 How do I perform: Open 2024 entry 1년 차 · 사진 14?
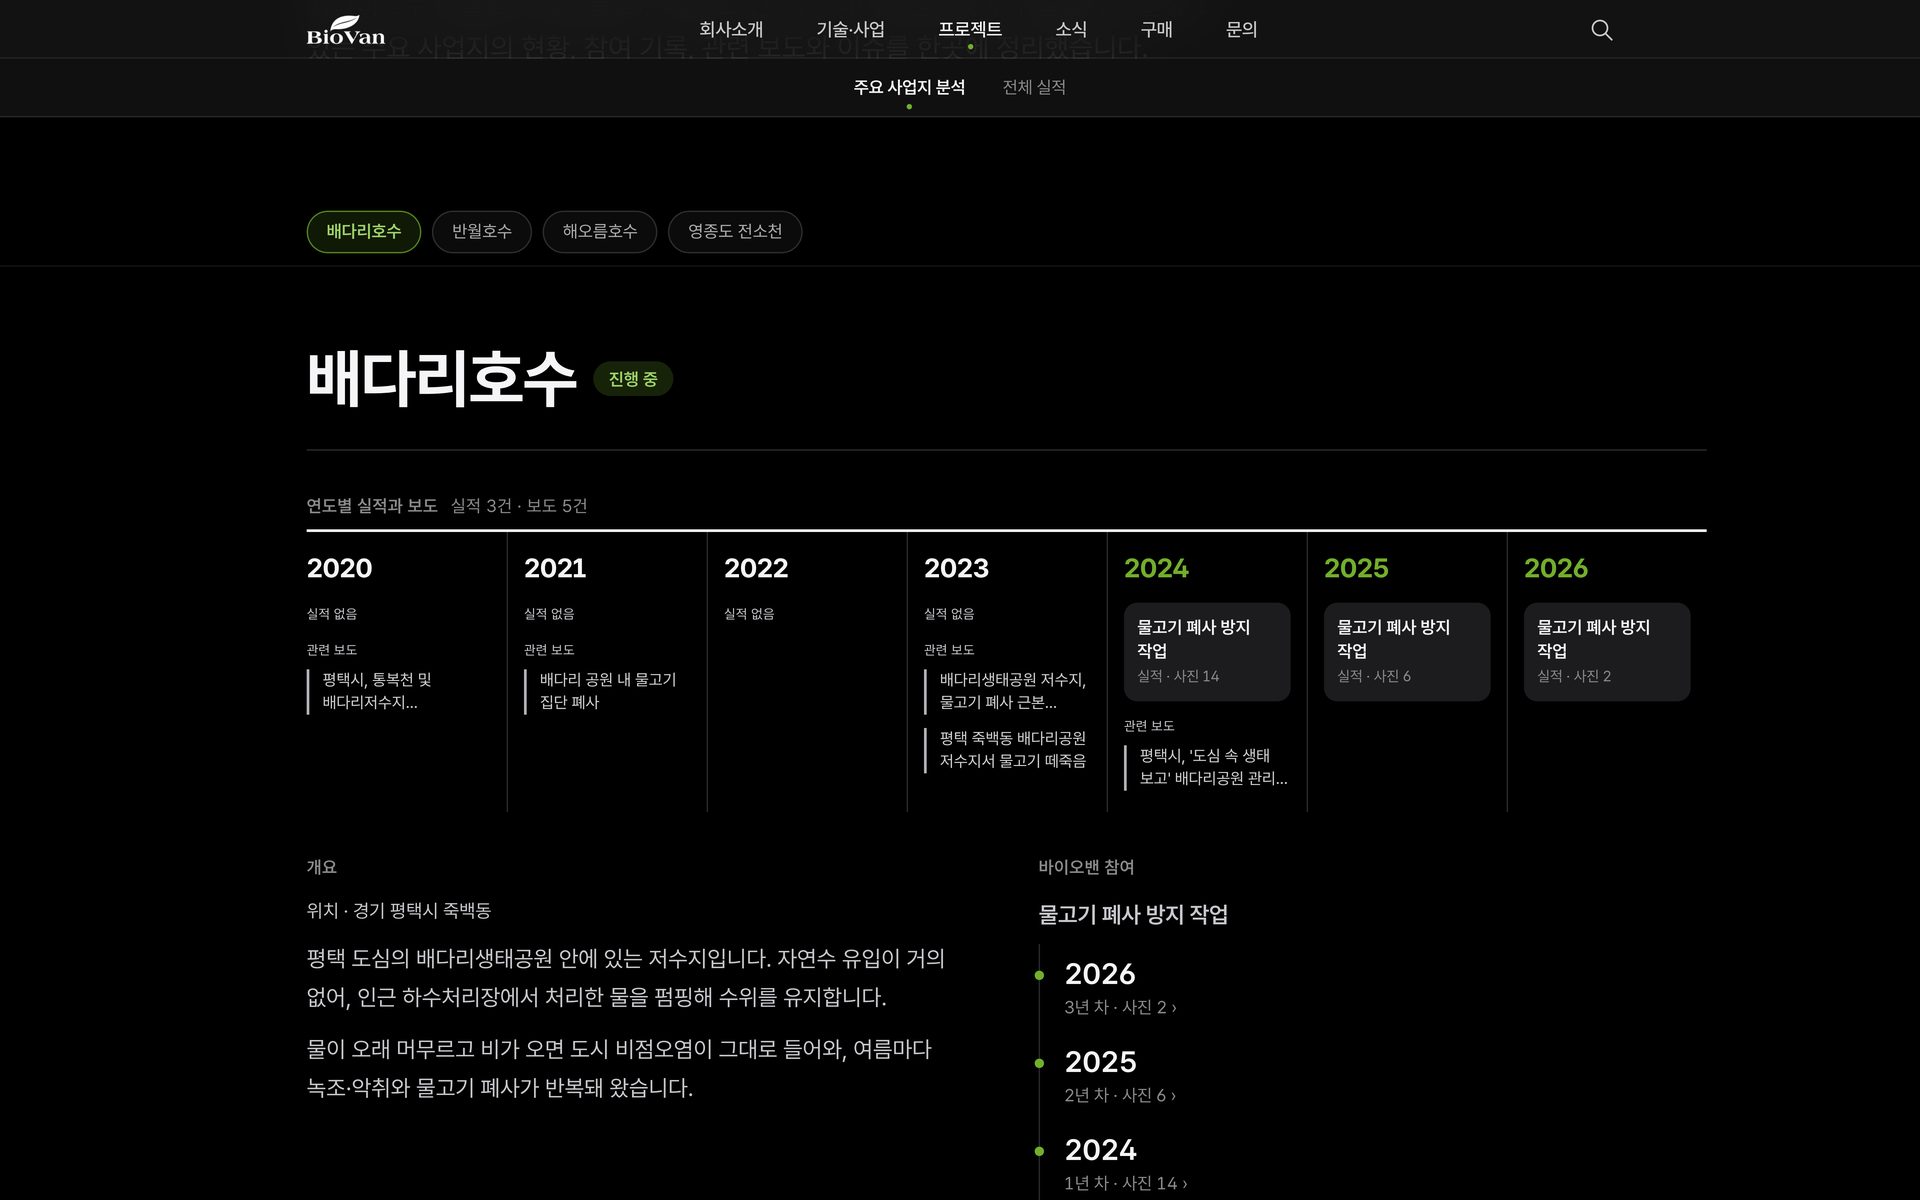[x=1125, y=1183]
